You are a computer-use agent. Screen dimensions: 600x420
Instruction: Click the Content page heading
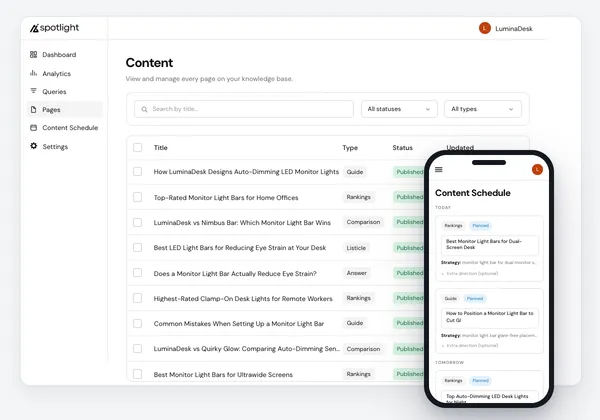coord(149,63)
